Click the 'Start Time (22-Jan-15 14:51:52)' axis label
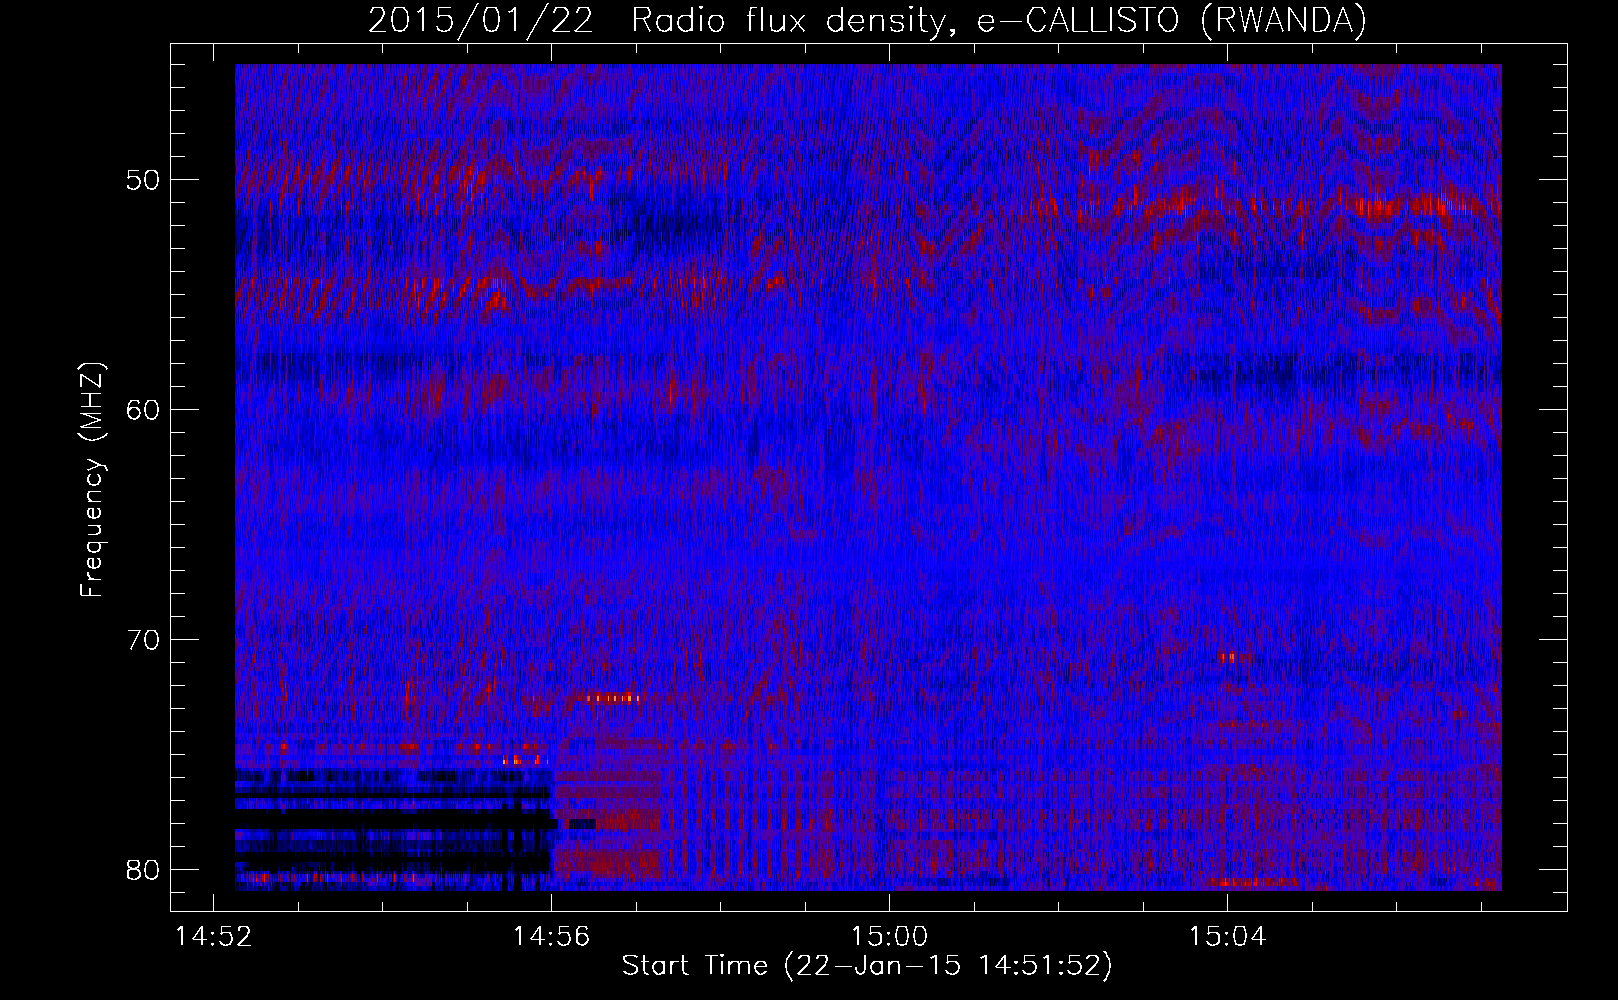The height and width of the screenshot is (1000, 1618). pos(867,966)
